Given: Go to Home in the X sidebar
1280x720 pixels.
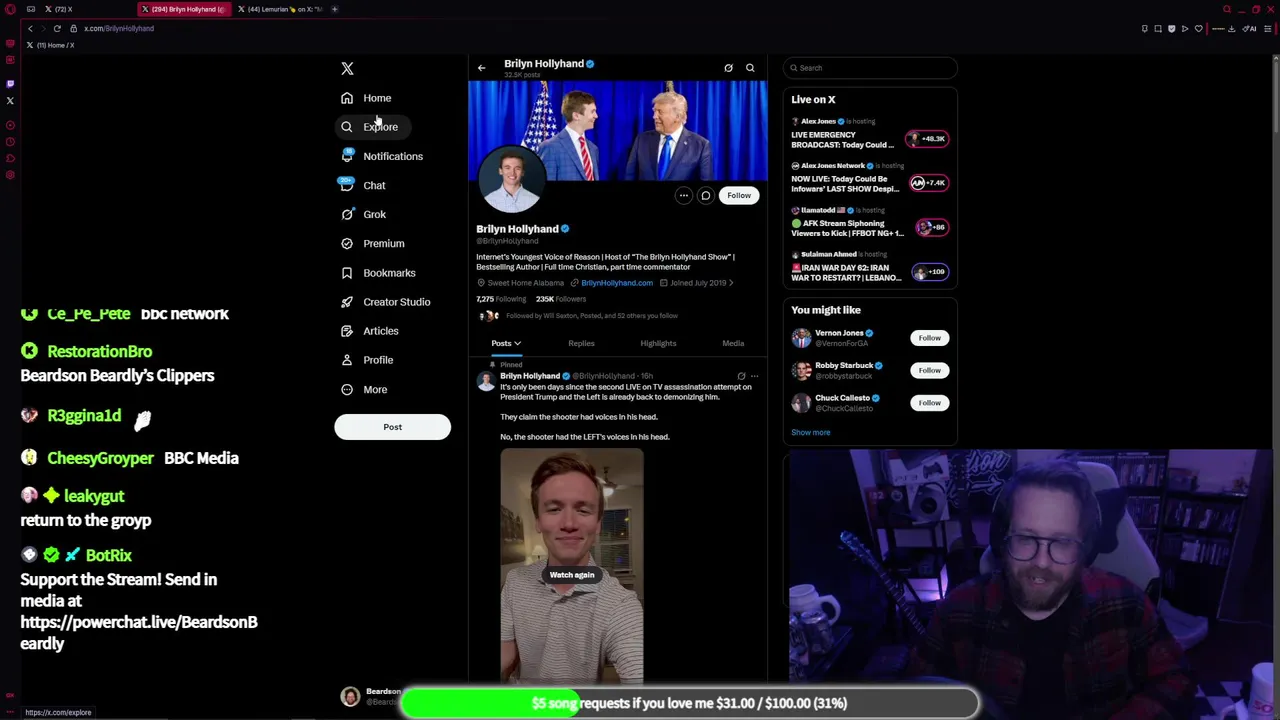Looking at the screenshot, I should 365,98.
